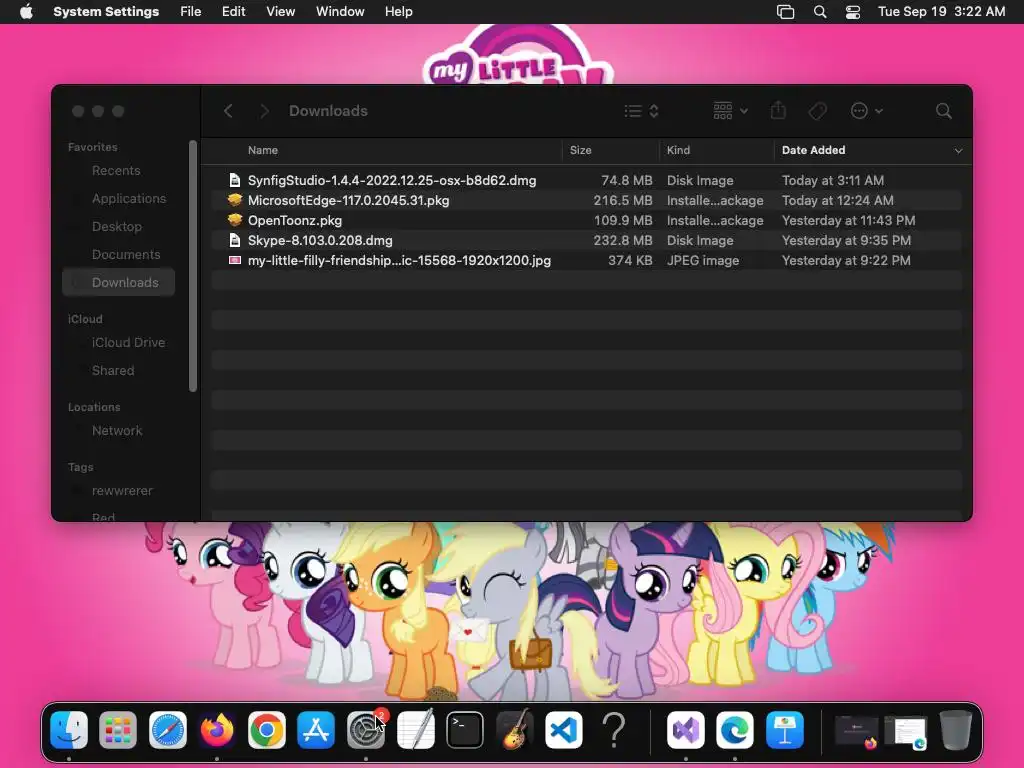Select Recents in the sidebar
This screenshot has width=1024, height=768.
pos(118,170)
